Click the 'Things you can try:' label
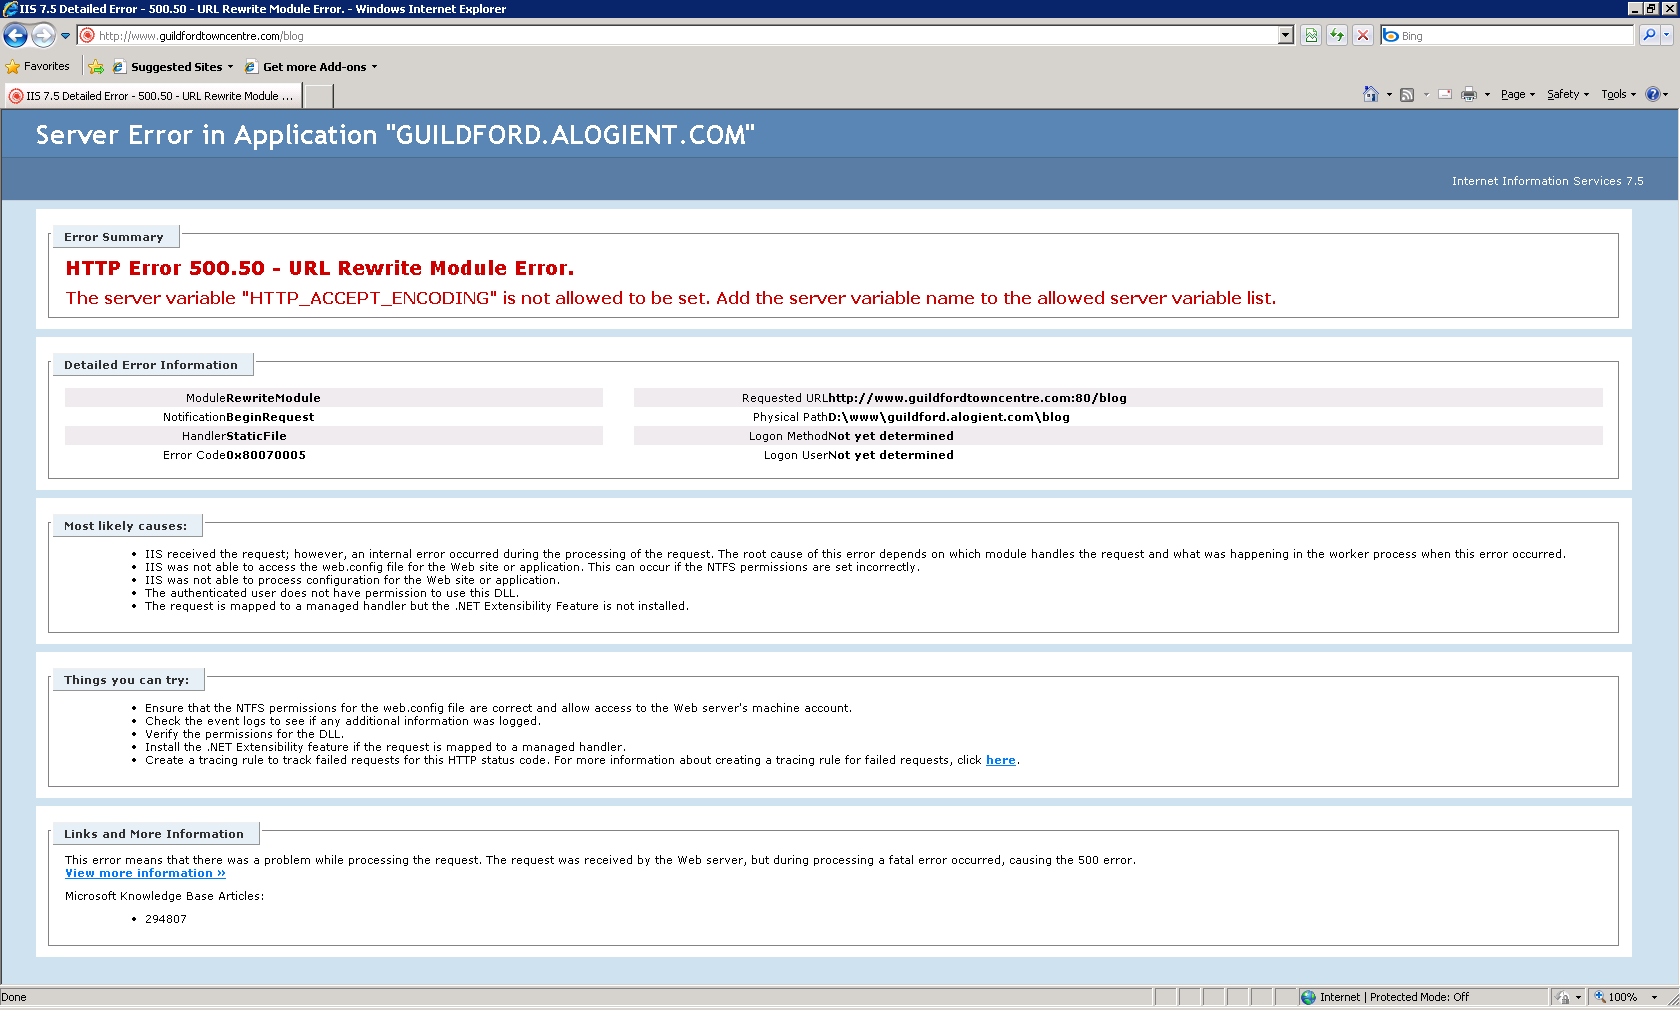The image size is (1680, 1010). (127, 680)
